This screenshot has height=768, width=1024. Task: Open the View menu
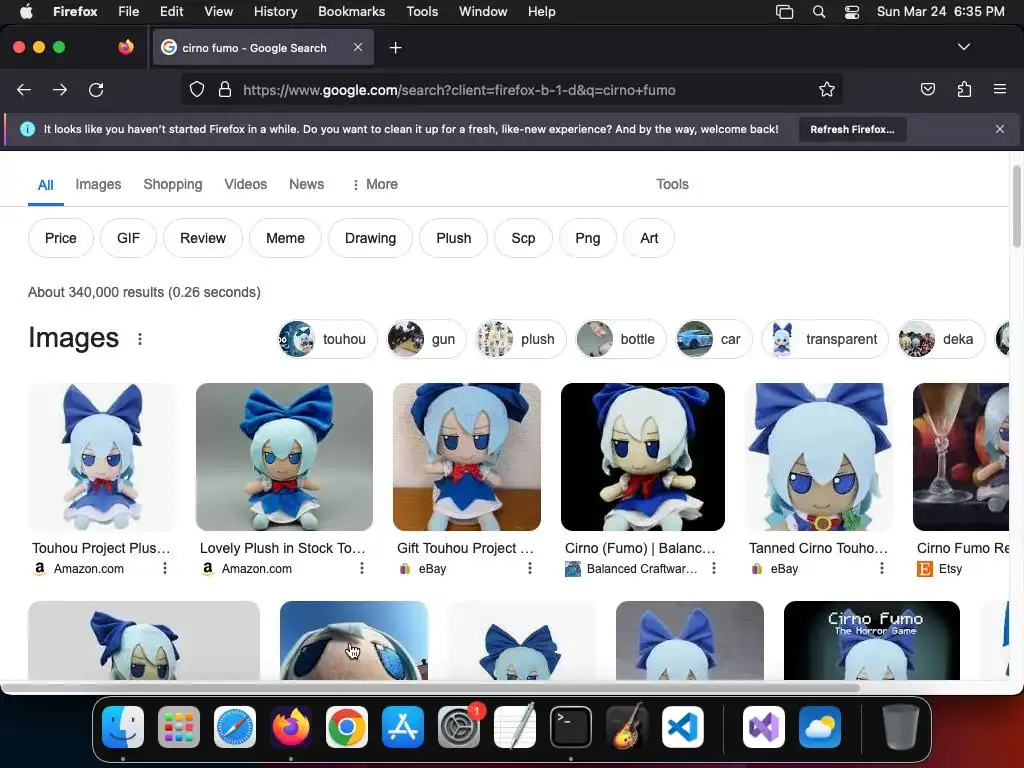[218, 12]
